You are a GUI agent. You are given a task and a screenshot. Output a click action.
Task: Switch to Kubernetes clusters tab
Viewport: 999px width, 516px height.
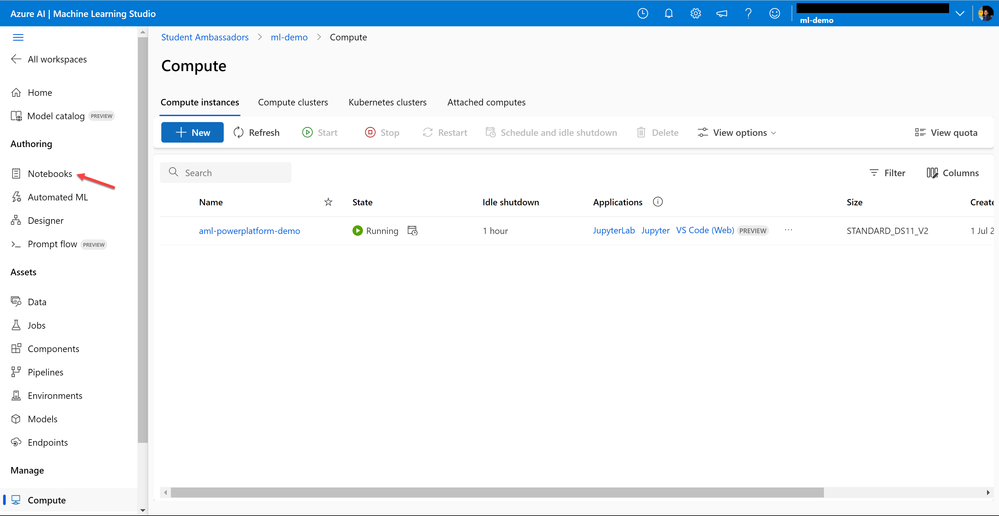coord(387,102)
